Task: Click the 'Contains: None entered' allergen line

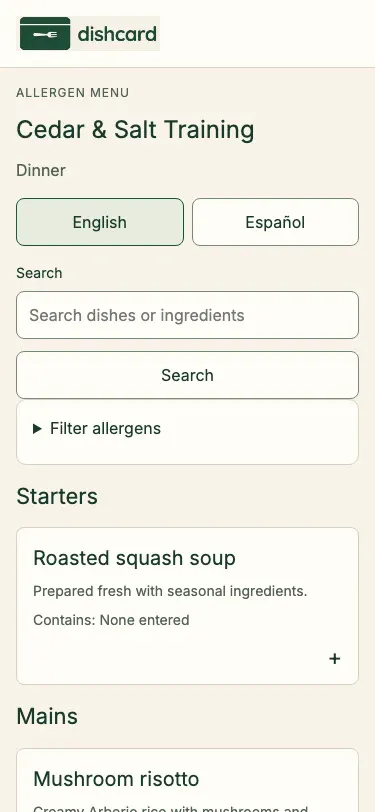Action: tap(111, 620)
